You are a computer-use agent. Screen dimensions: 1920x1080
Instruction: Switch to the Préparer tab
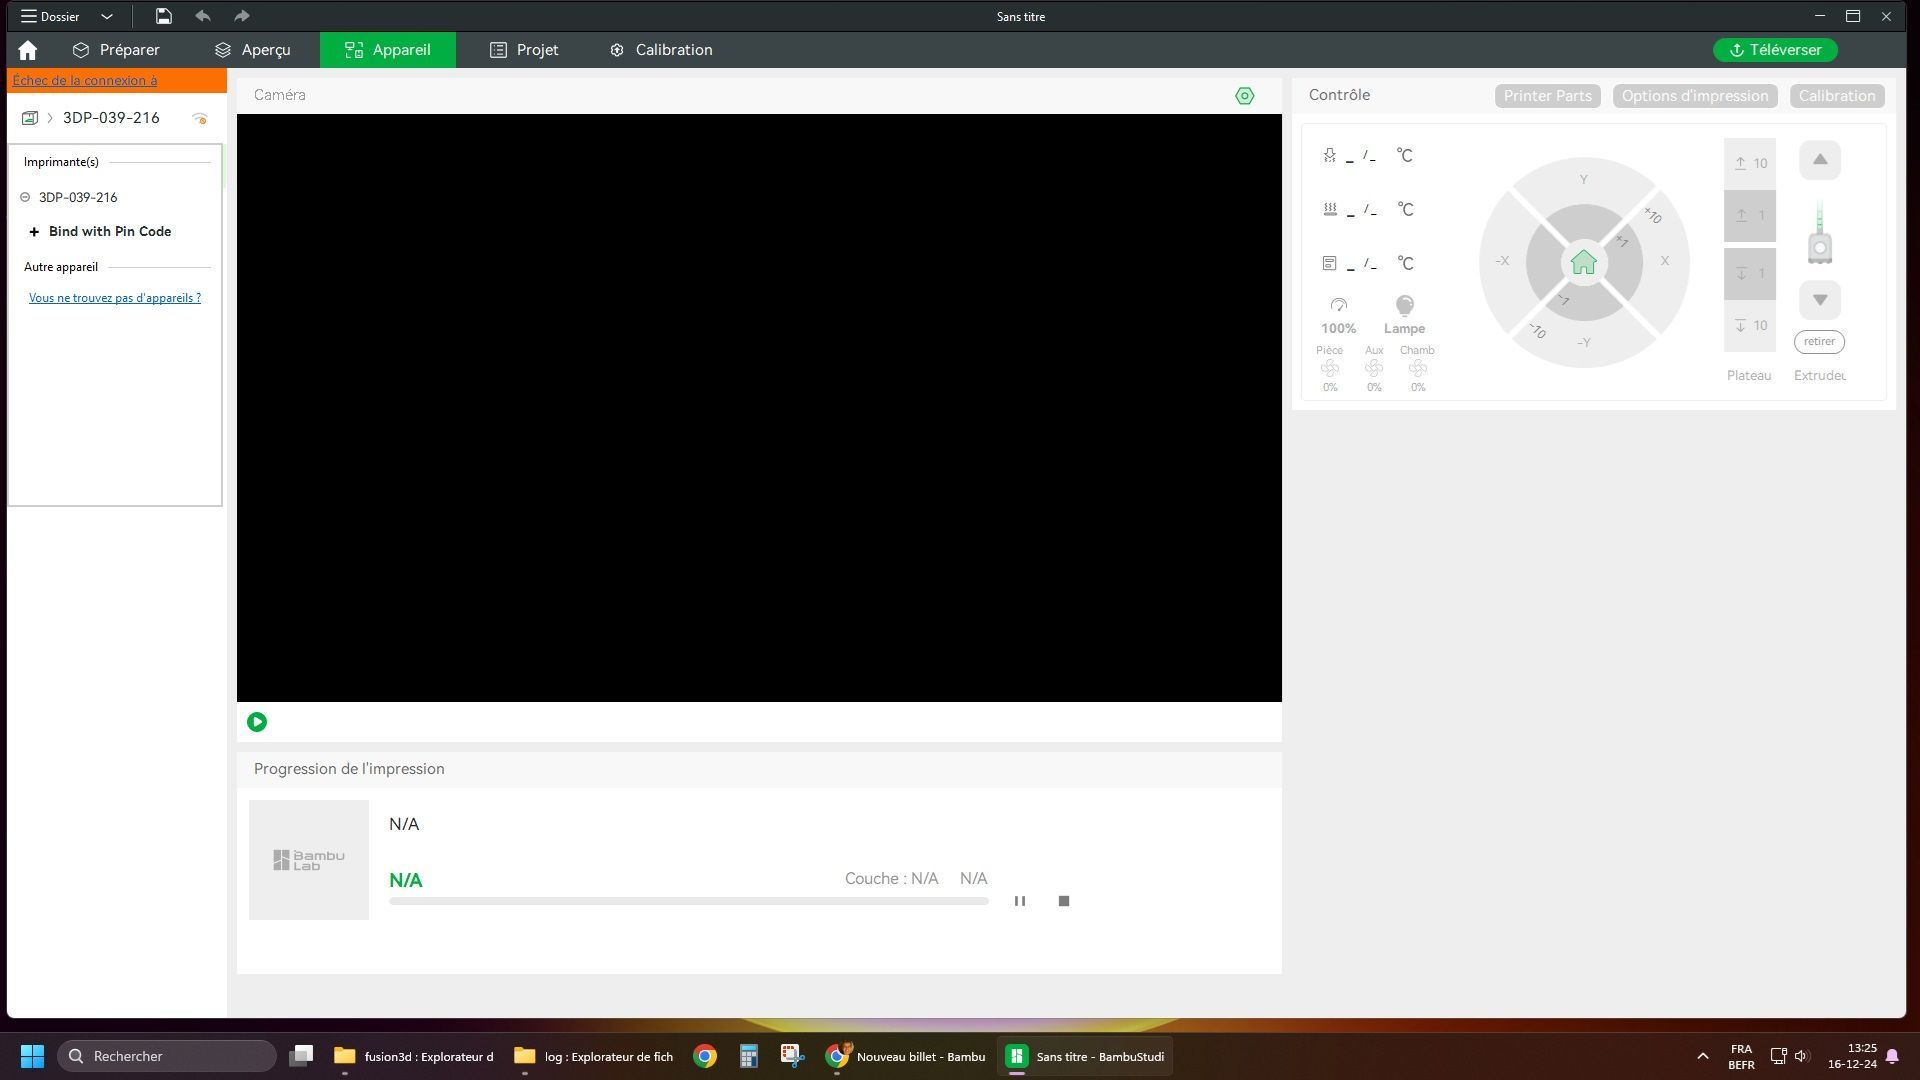116,50
